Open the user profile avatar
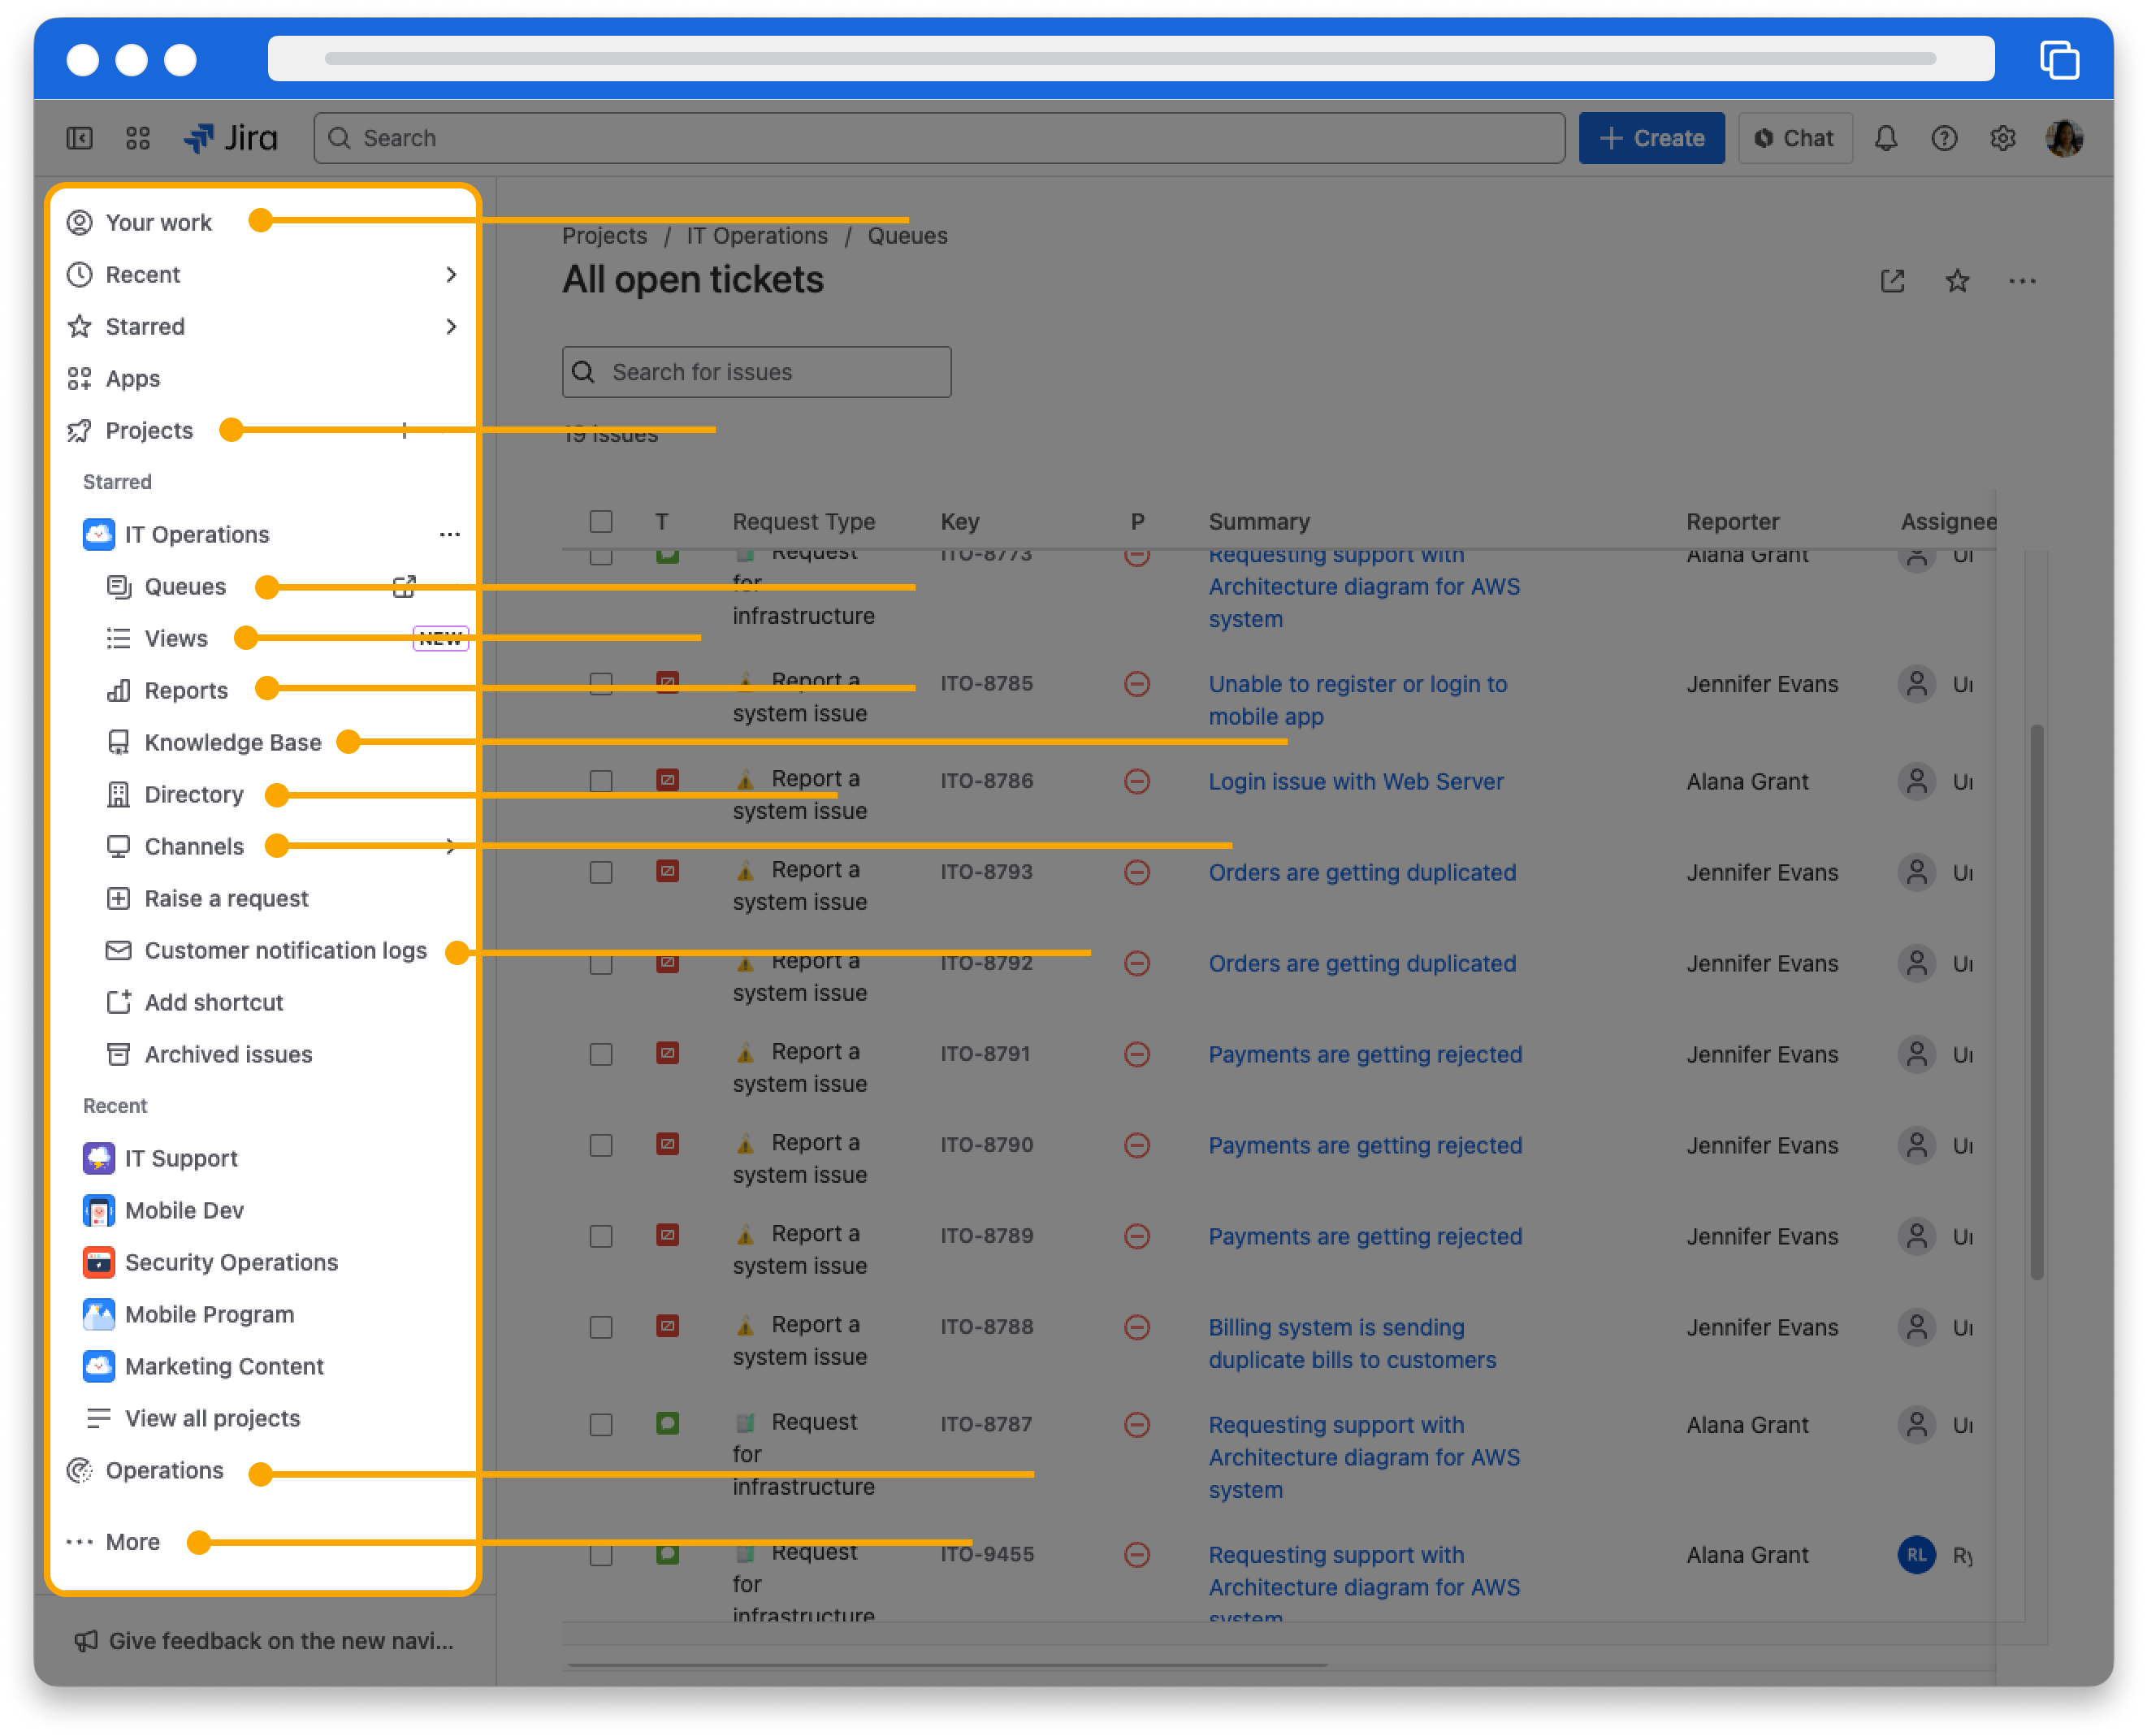The height and width of the screenshot is (1736, 2147). (2064, 138)
